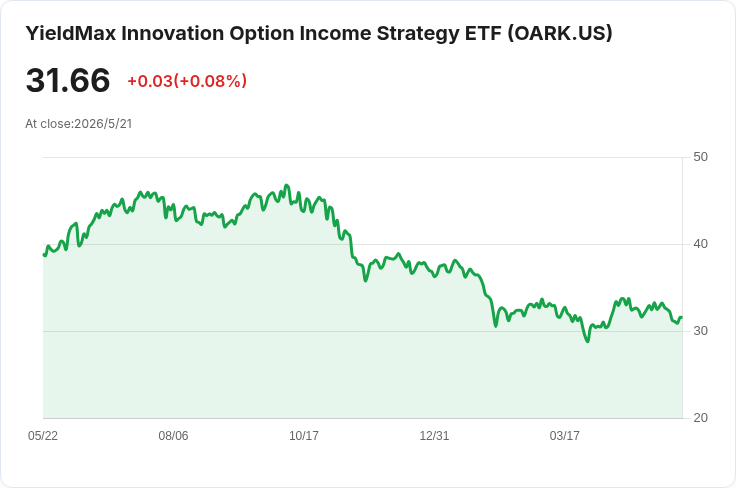Click the At close:2026/5/21 timestamp

pyautogui.click(x=79, y=124)
